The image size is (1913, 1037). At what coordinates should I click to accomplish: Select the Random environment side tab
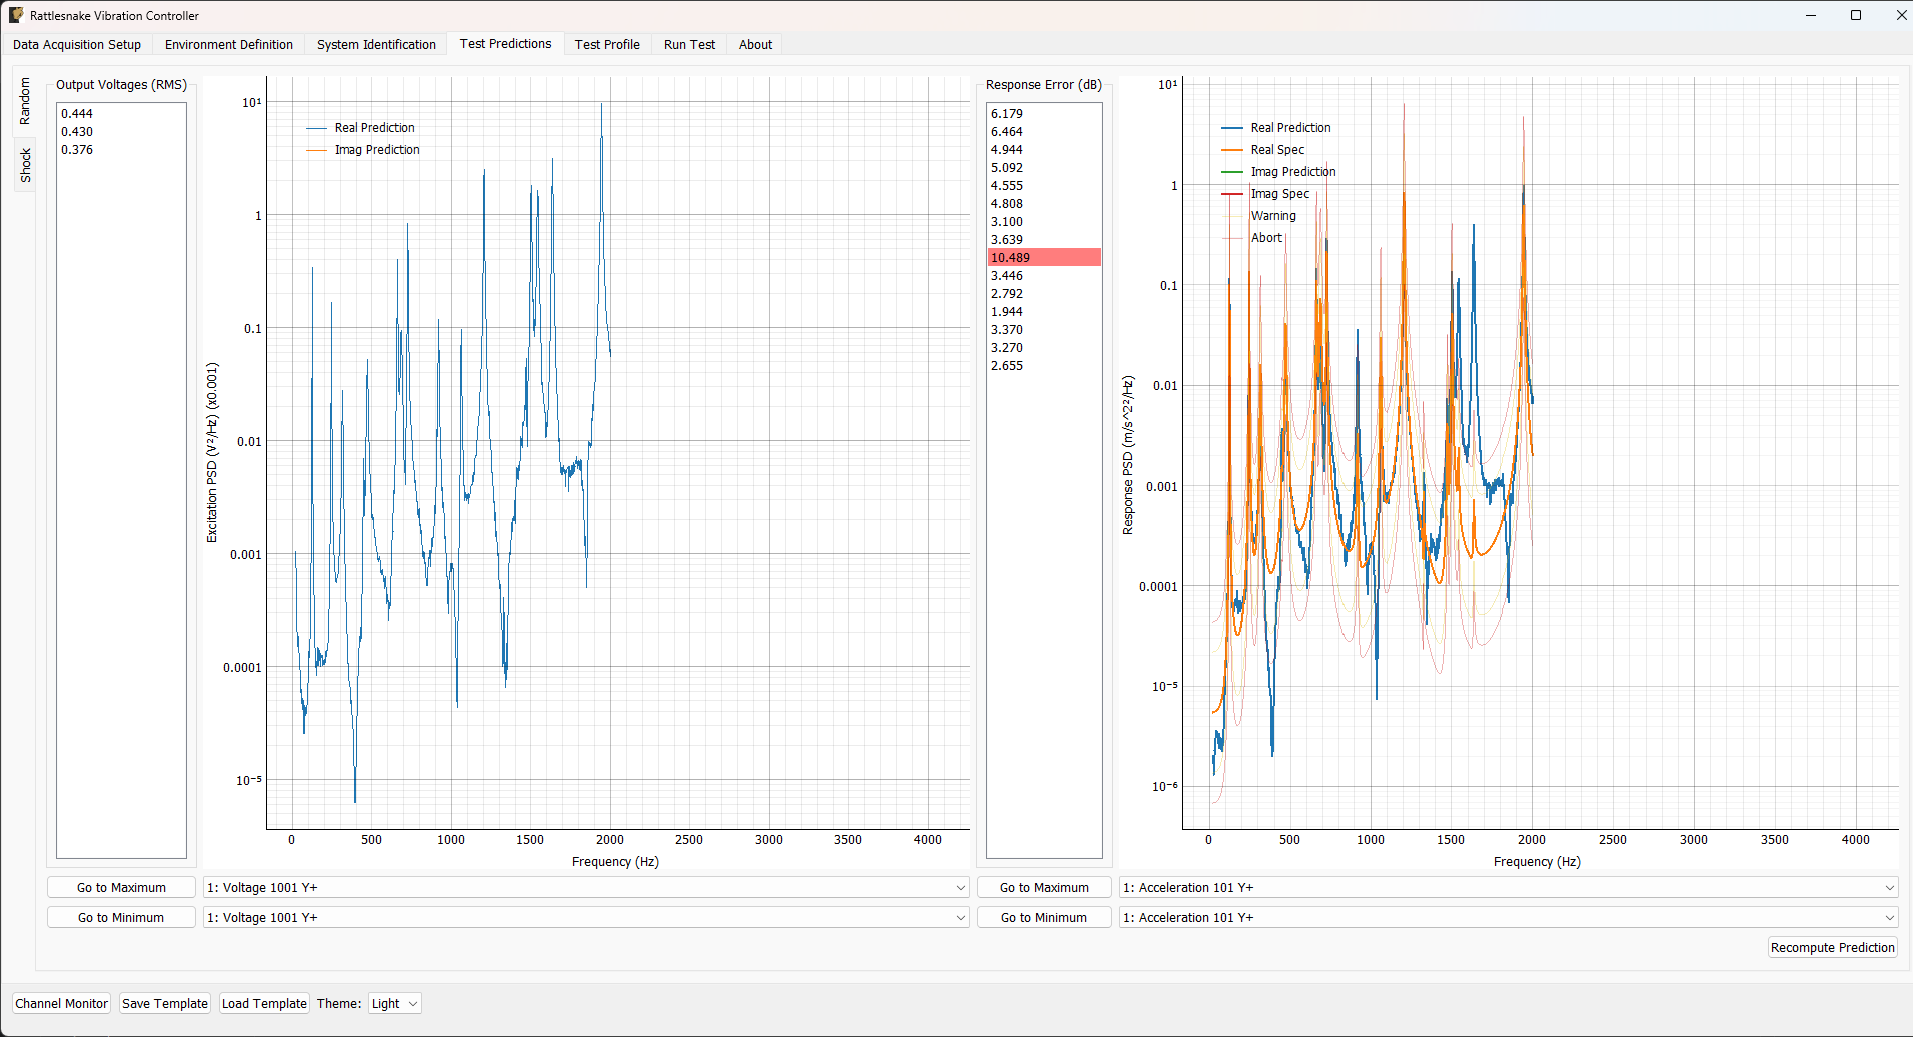click(x=25, y=100)
